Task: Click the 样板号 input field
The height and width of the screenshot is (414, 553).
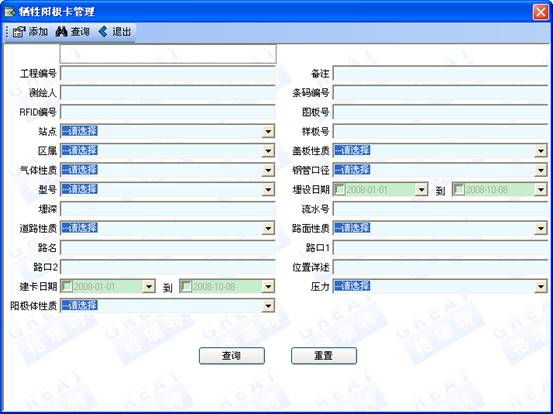Action: click(x=440, y=132)
